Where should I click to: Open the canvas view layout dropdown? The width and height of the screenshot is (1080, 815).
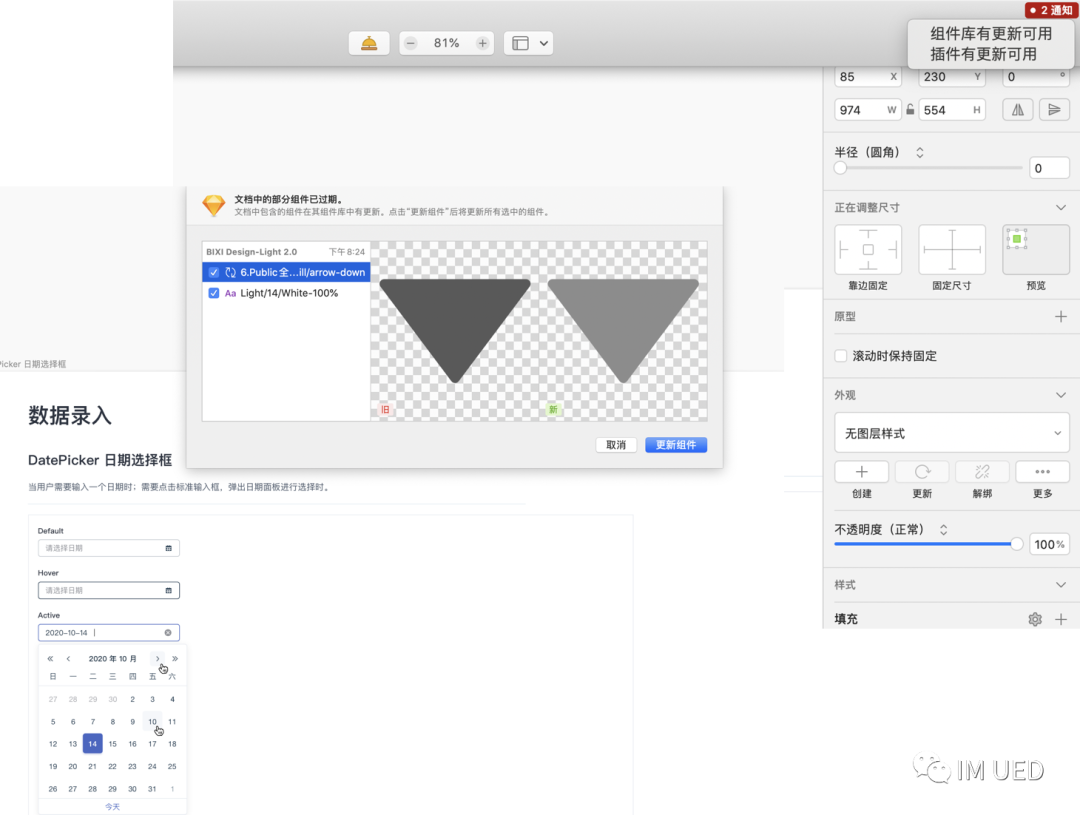529,43
